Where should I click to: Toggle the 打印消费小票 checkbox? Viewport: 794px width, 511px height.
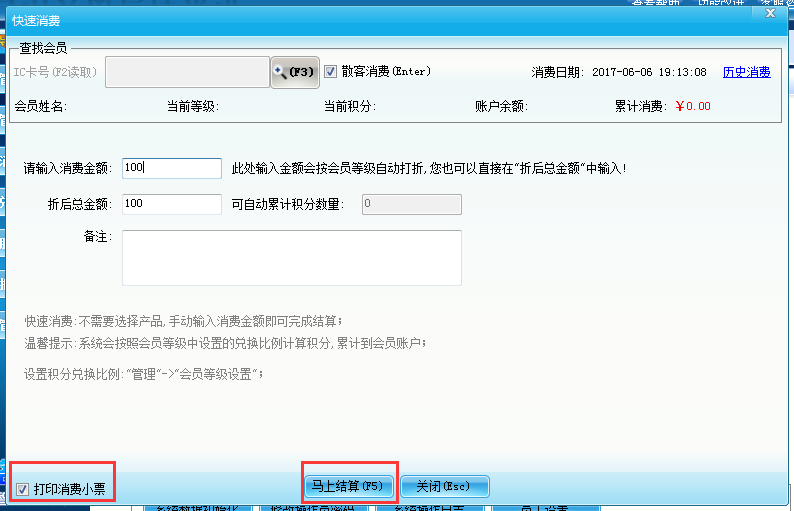click(22, 489)
